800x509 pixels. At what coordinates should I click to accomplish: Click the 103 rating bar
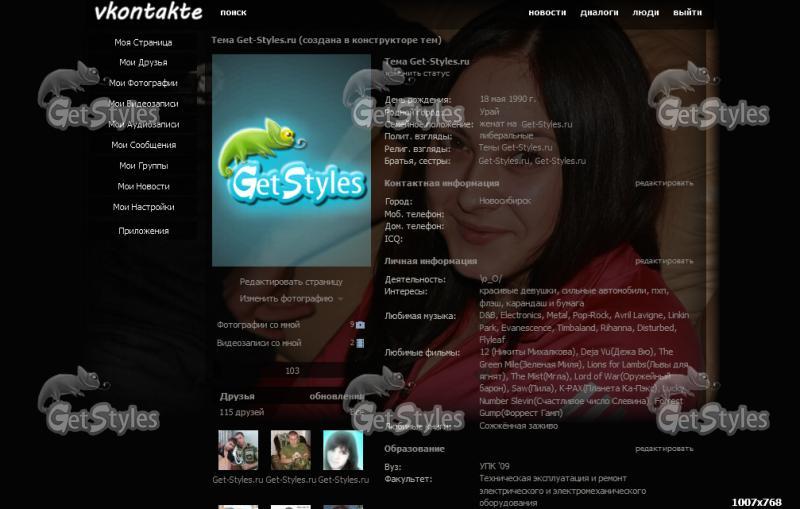click(292, 371)
